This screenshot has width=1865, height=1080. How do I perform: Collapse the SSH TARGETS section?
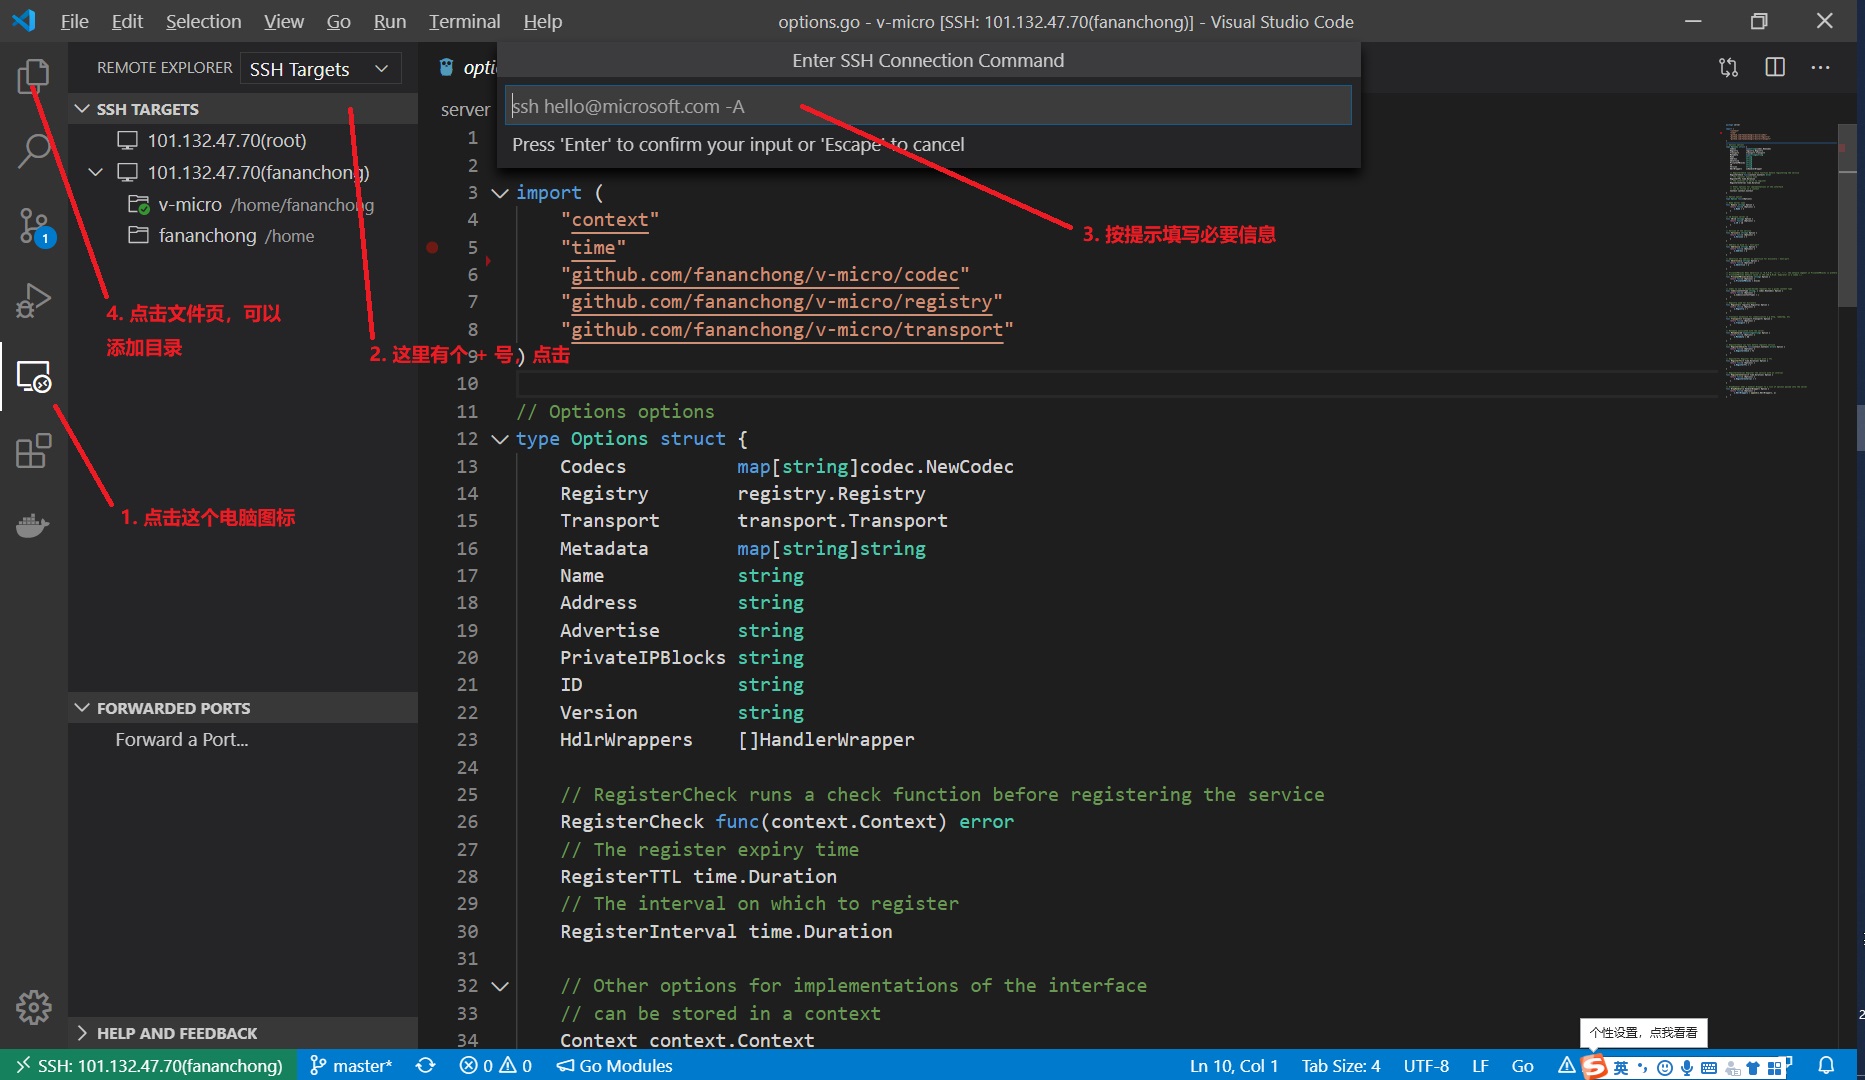click(81, 108)
